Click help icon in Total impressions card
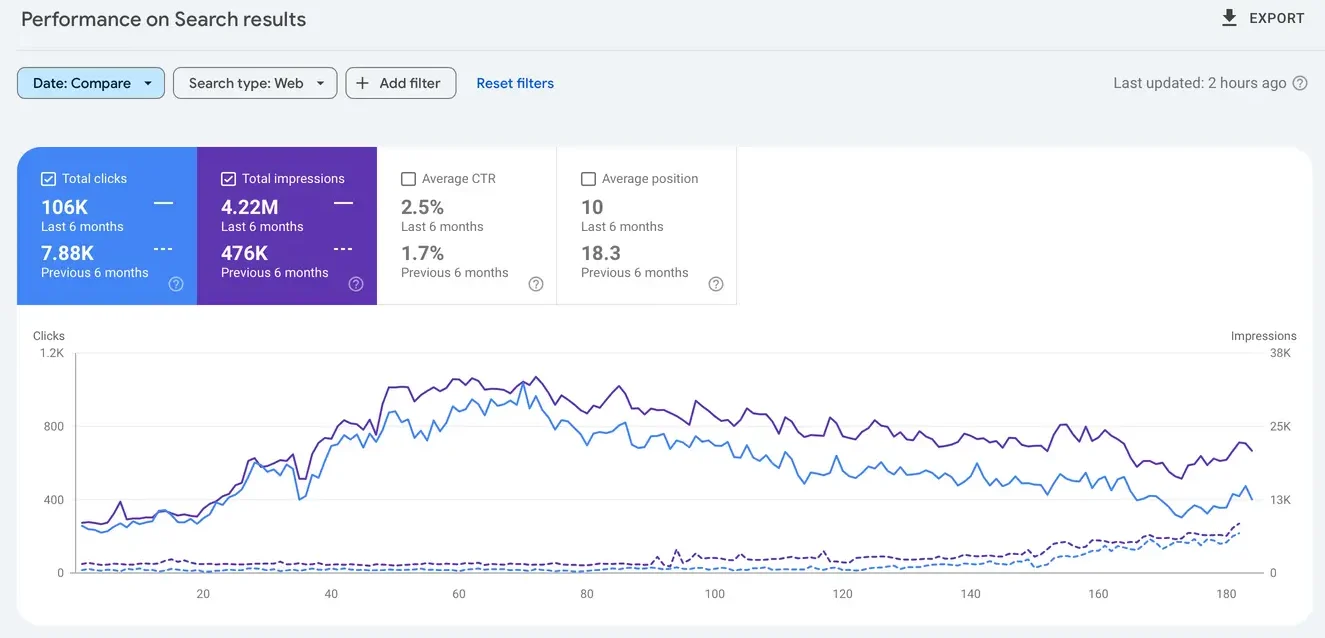This screenshot has width=1325, height=638. coord(356,284)
